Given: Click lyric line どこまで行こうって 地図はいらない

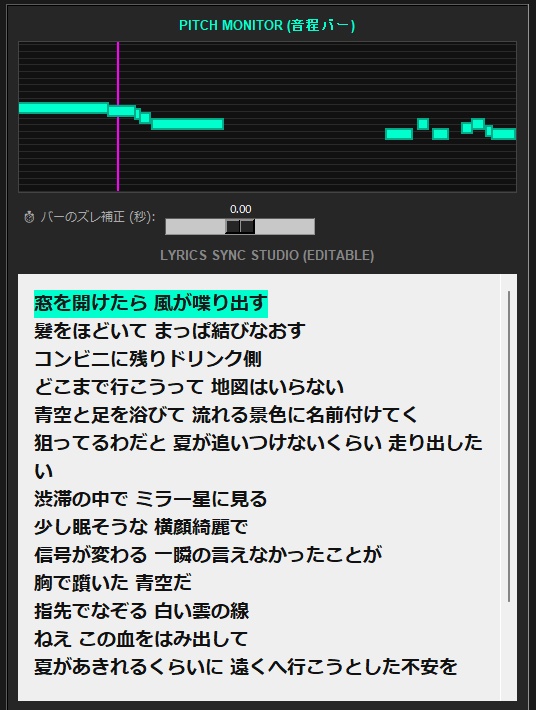Looking at the screenshot, I should point(189,387).
